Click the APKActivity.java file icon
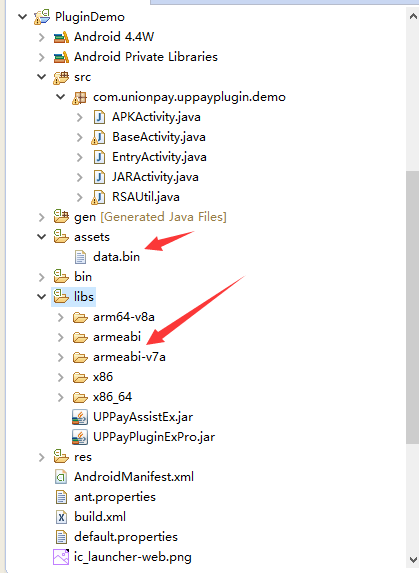 (99, 117)
